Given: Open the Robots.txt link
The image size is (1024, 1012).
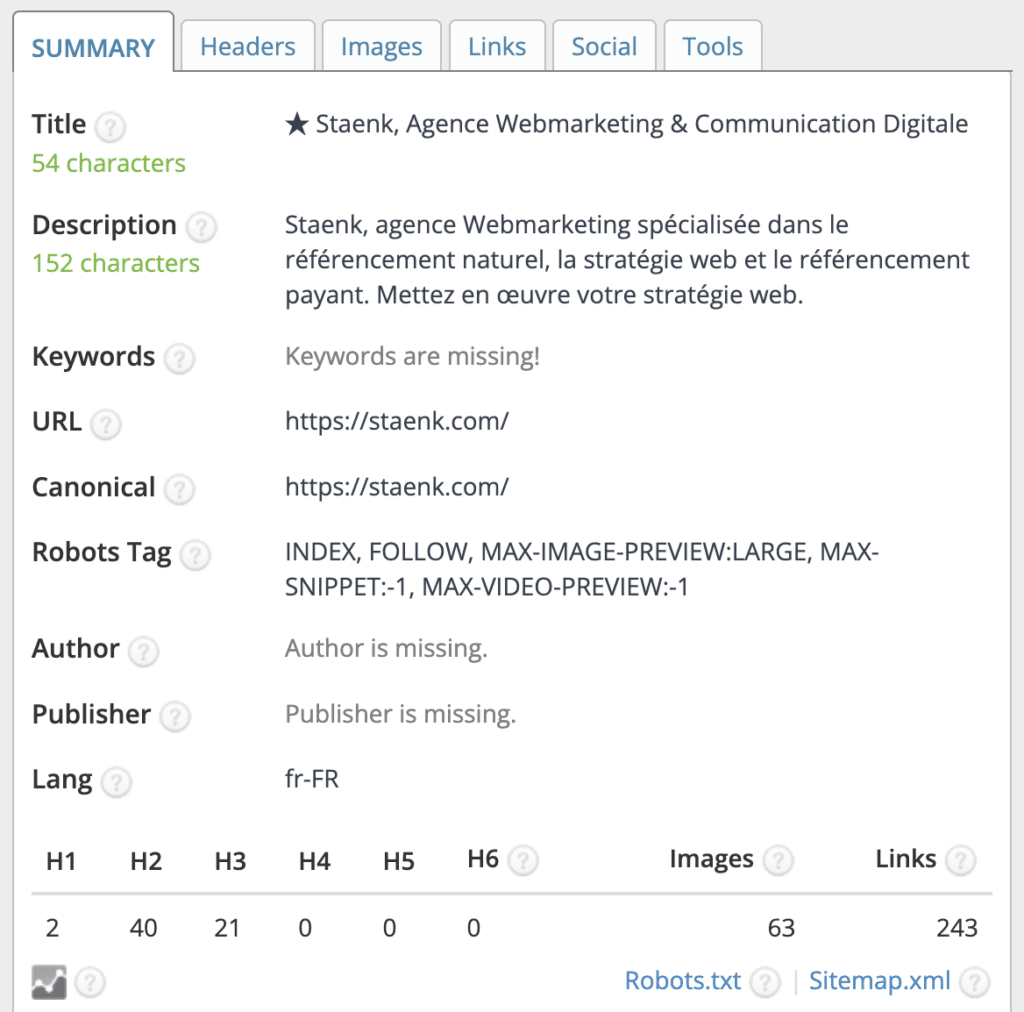Looking at the screenshot, I should [683, 981].
